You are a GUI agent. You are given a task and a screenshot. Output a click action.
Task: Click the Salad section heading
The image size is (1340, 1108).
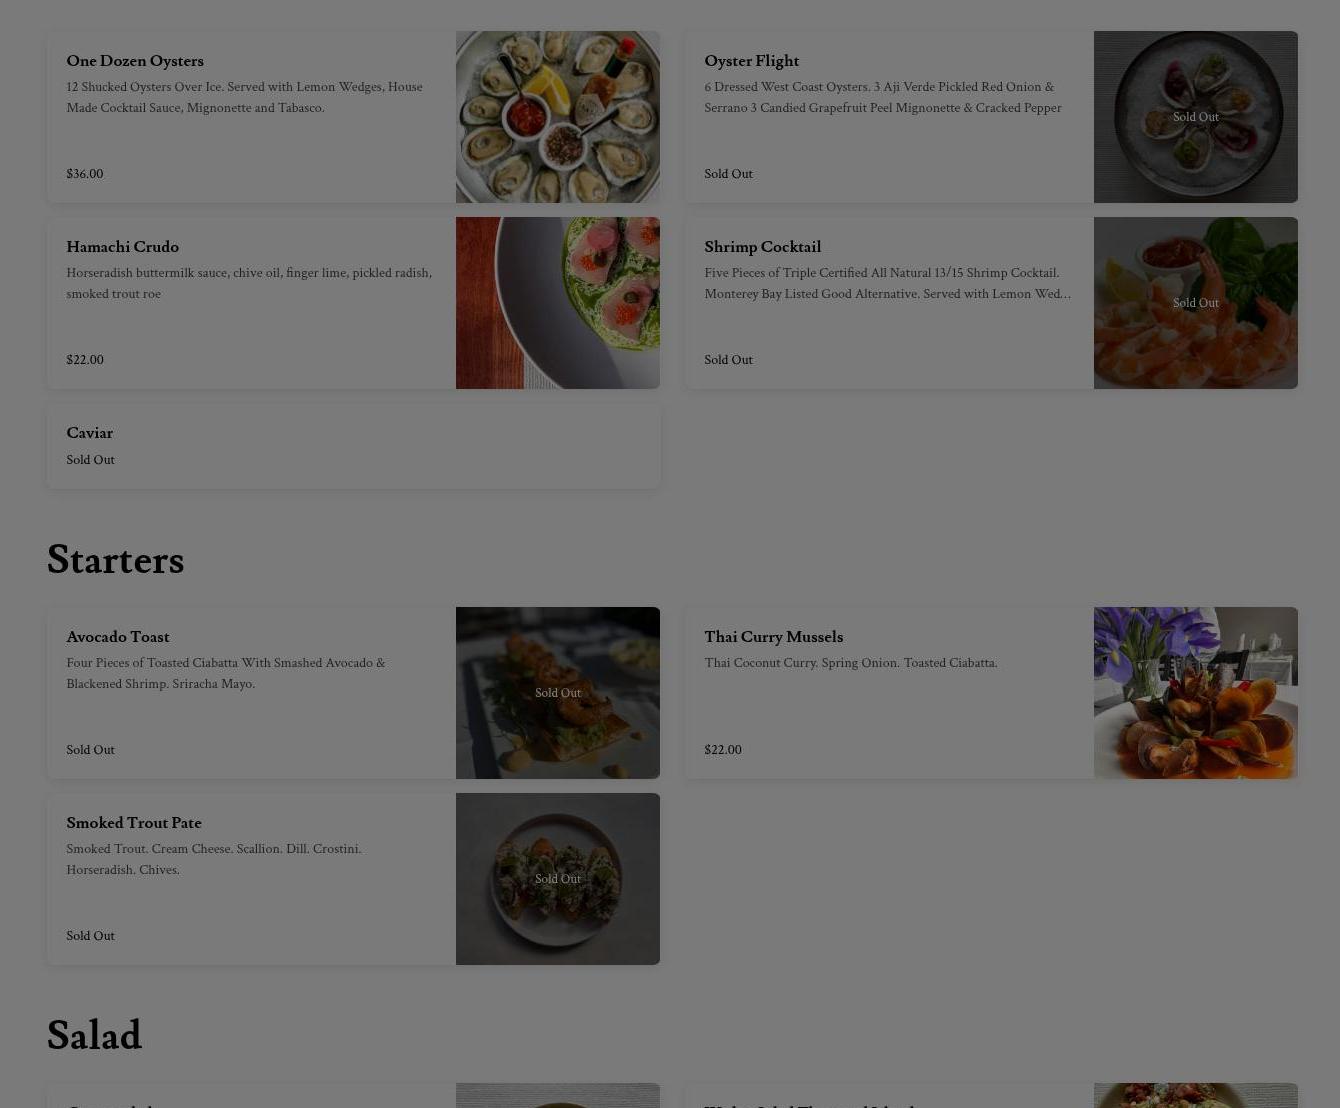pyautogui.click(x=94, y=1036)
